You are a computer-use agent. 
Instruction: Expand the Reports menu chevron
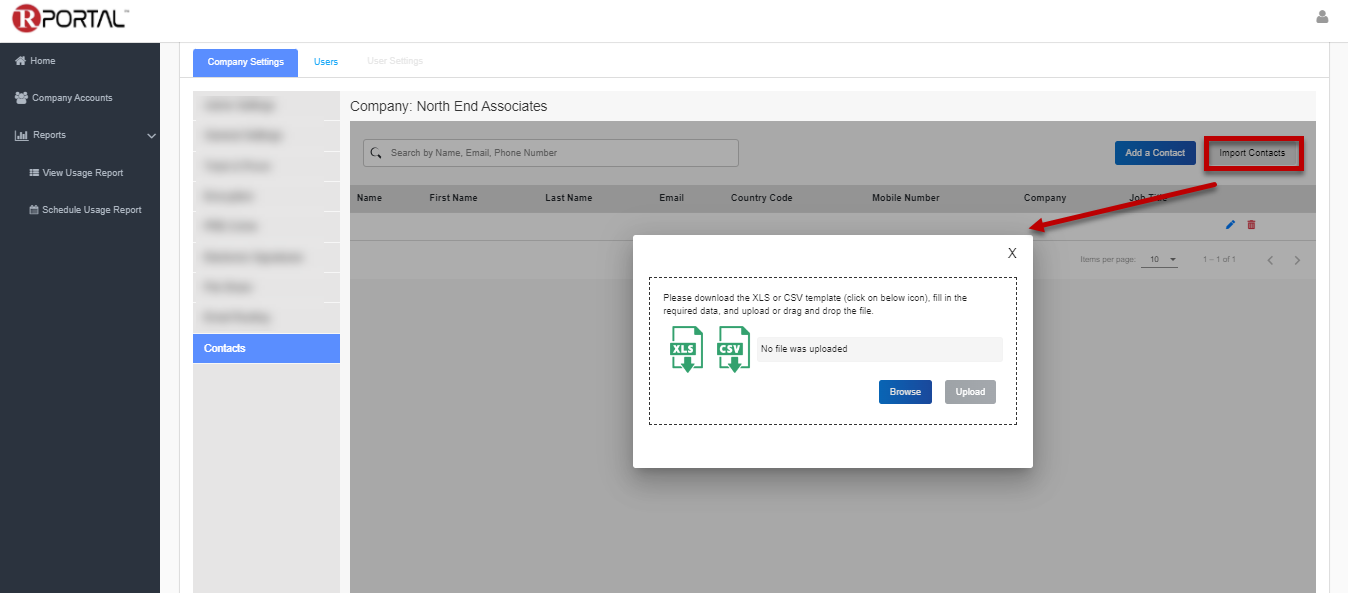[x=151, y=136]
